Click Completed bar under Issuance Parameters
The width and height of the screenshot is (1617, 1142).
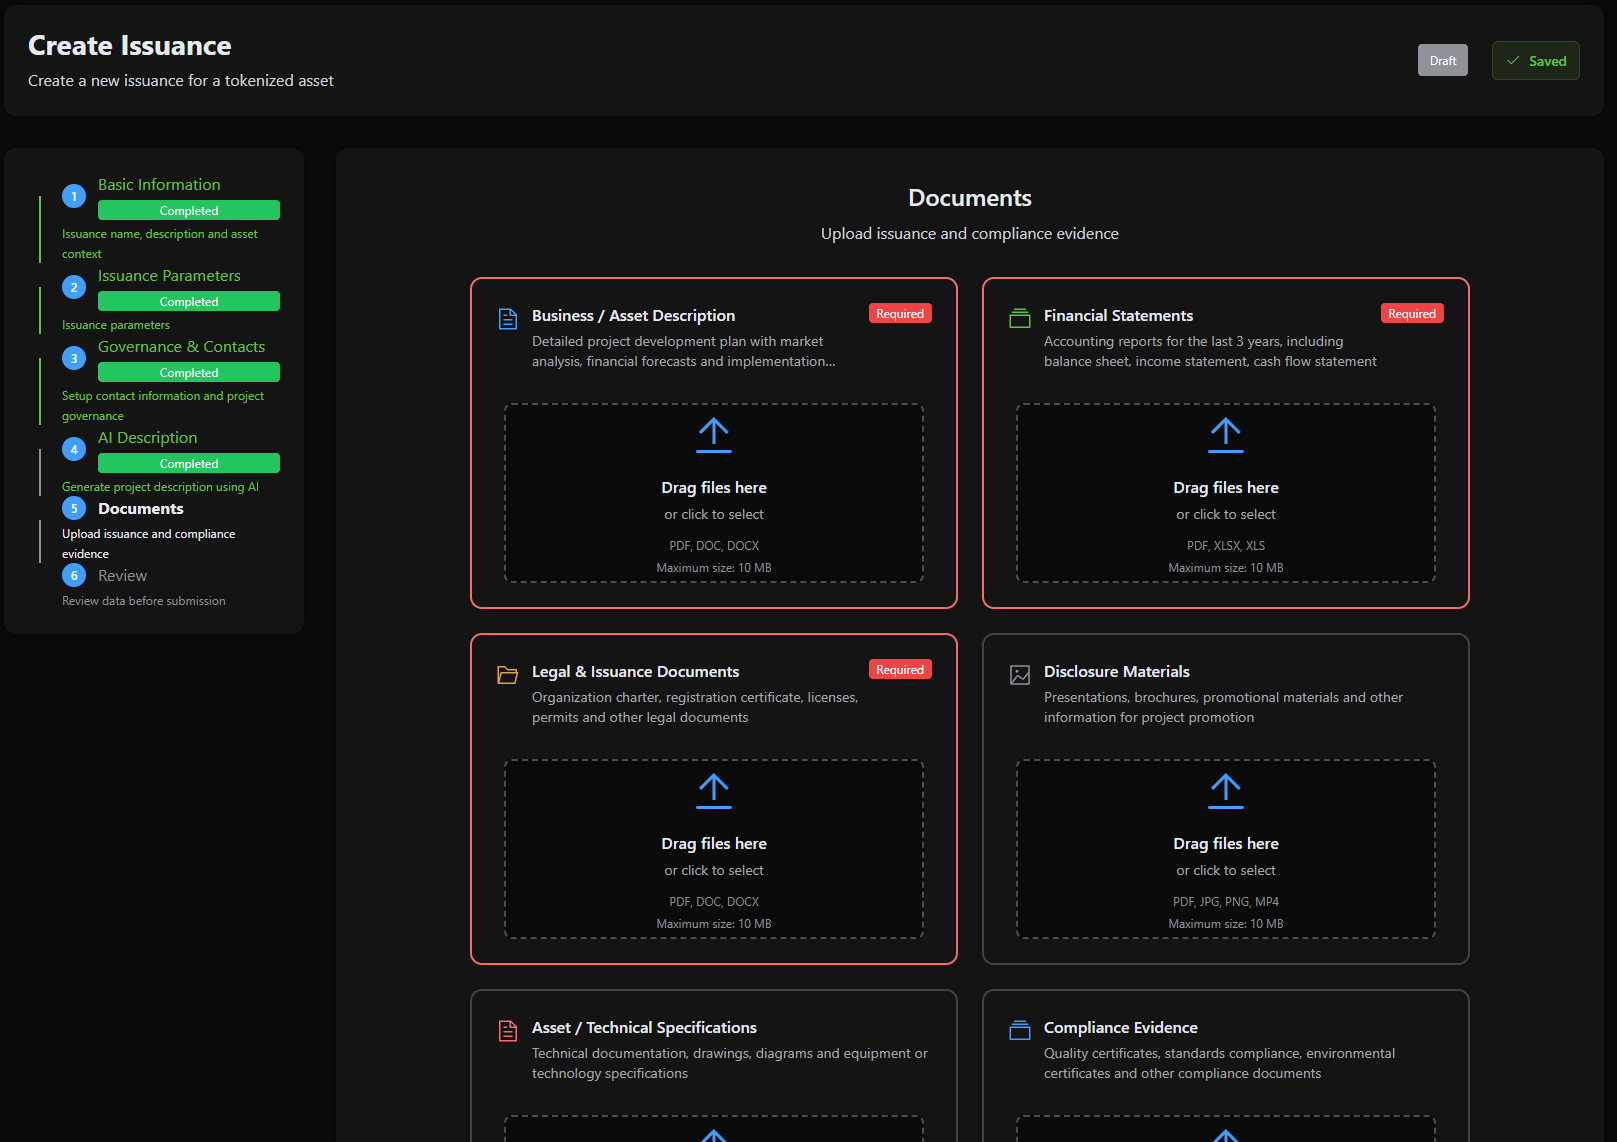[x=189, y=301]
